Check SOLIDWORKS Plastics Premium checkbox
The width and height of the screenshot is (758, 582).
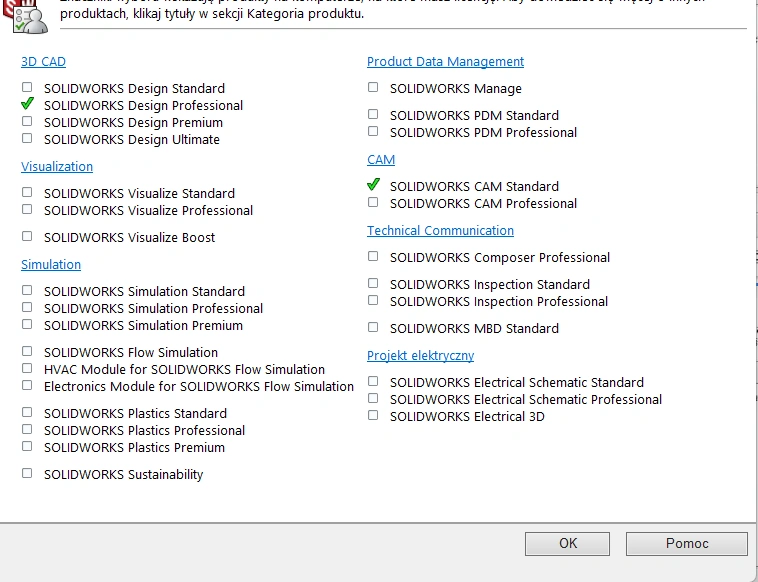[x=27, y=446]
